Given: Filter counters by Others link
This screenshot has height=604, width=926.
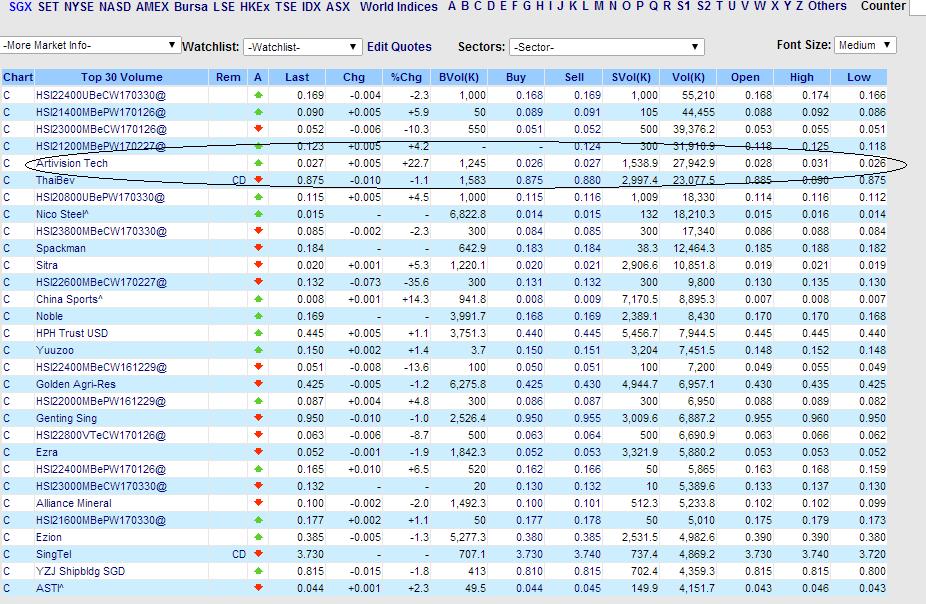Looking at the screenshot, I should (x=827, y=6).
